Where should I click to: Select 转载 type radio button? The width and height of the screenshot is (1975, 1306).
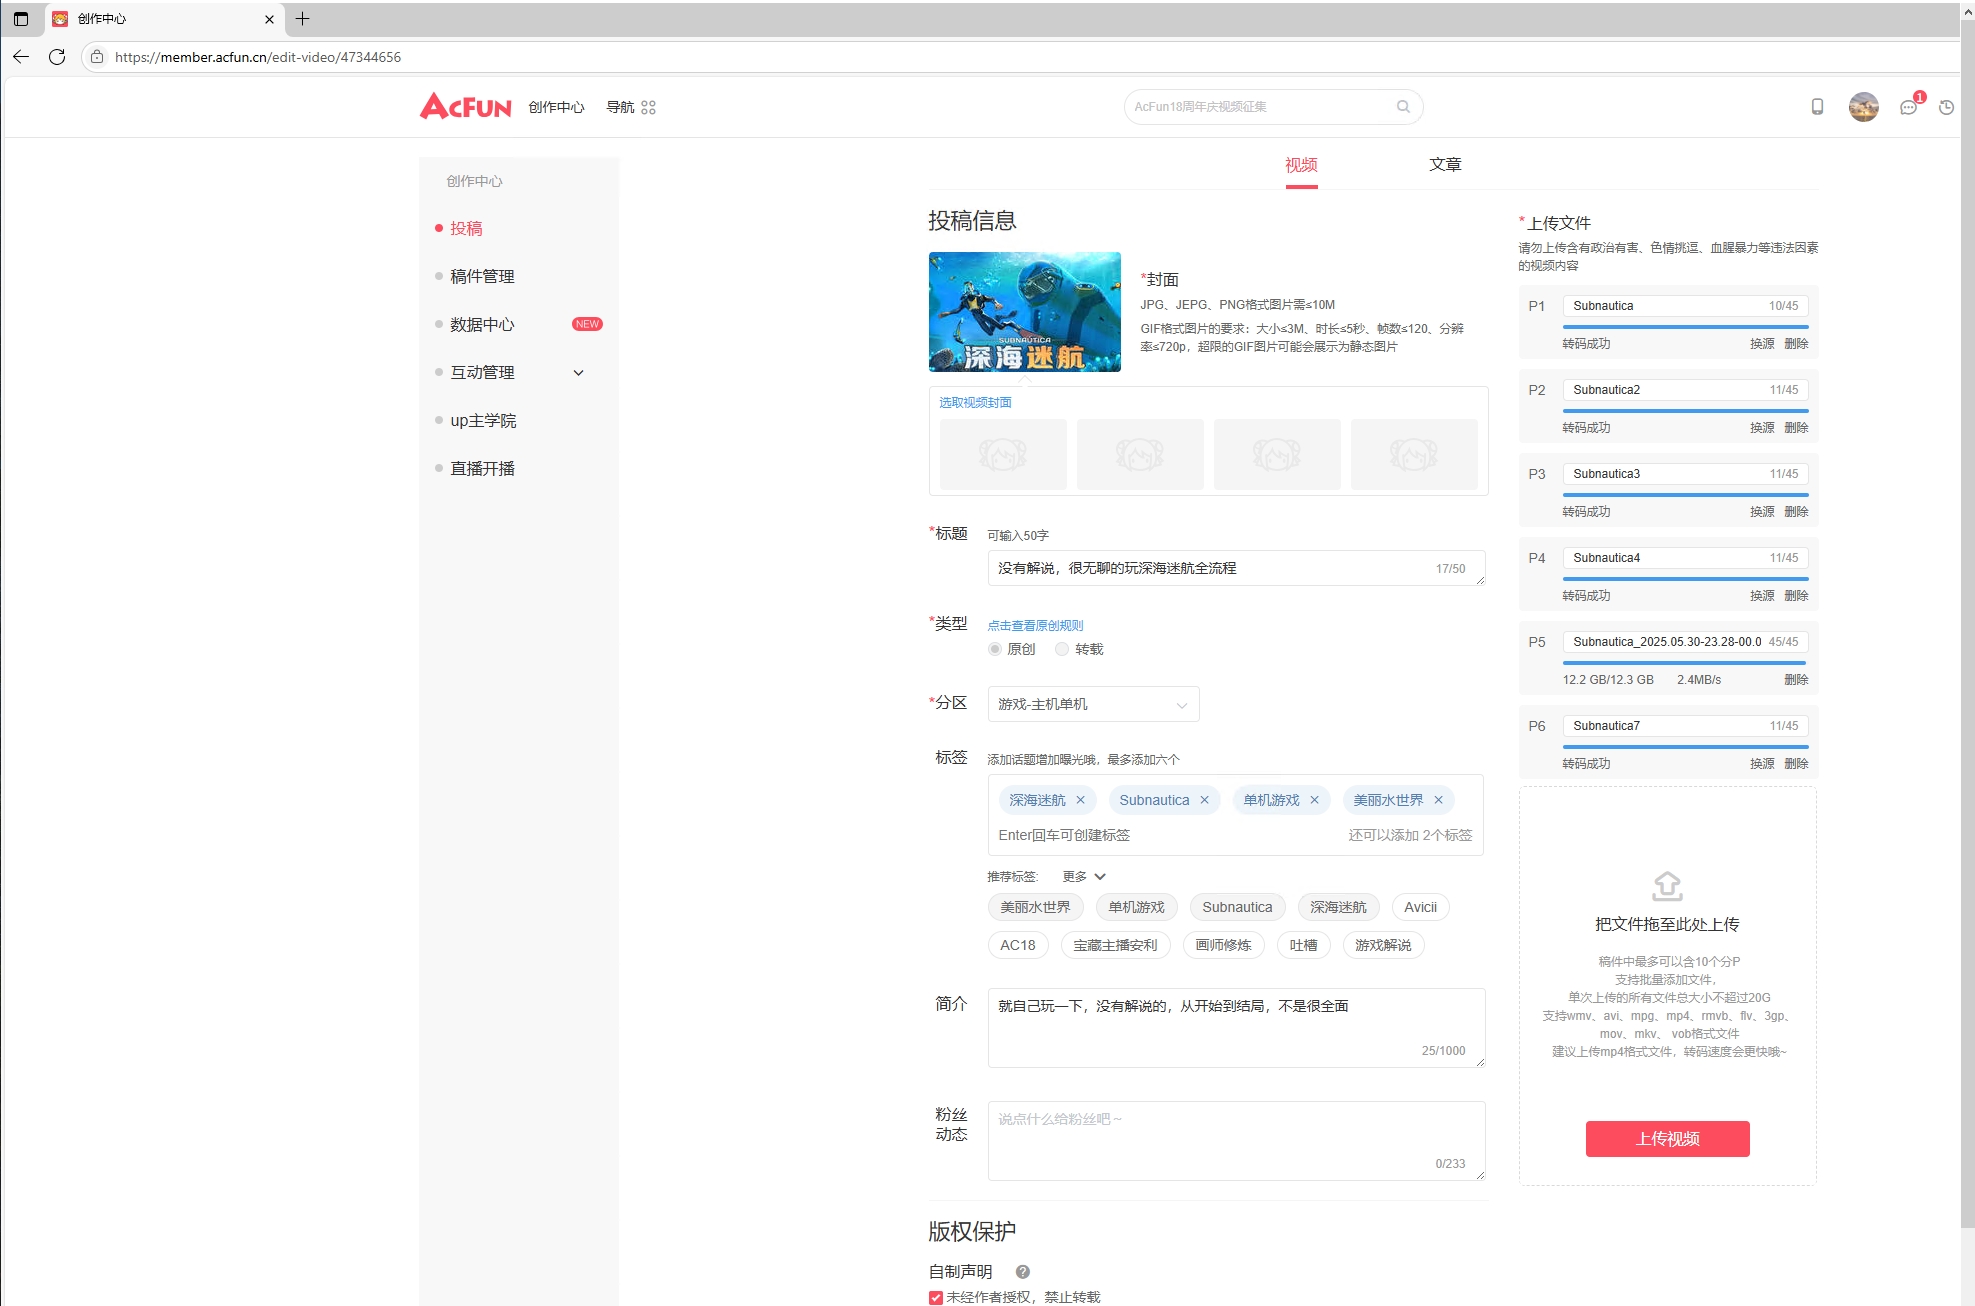(x=1062, y=649)
